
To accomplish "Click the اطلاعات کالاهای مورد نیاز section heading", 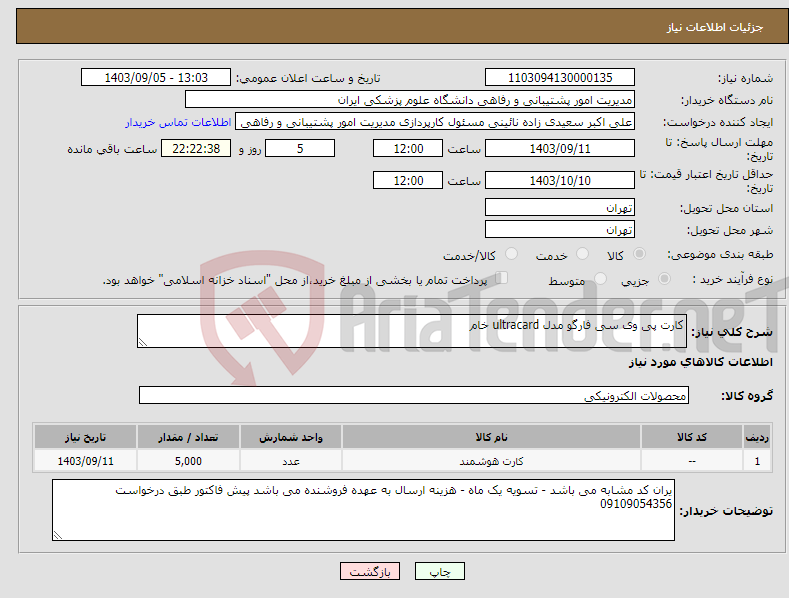I will (x=700, y=362).
